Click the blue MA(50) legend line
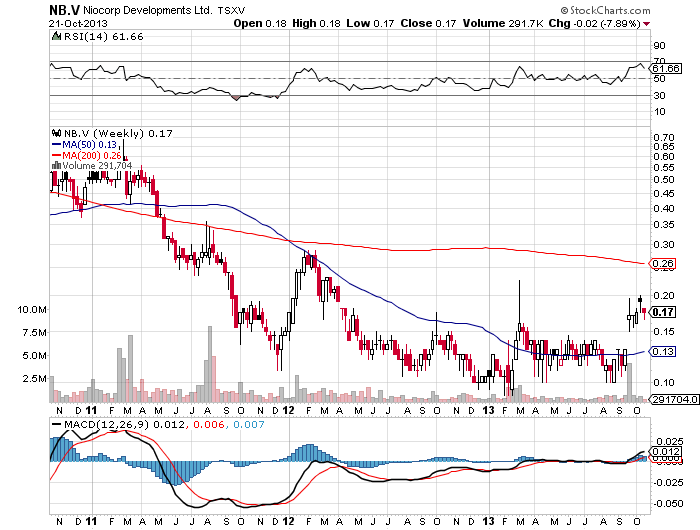The height and width of the screenshot is (530, 700). [57, 144]
